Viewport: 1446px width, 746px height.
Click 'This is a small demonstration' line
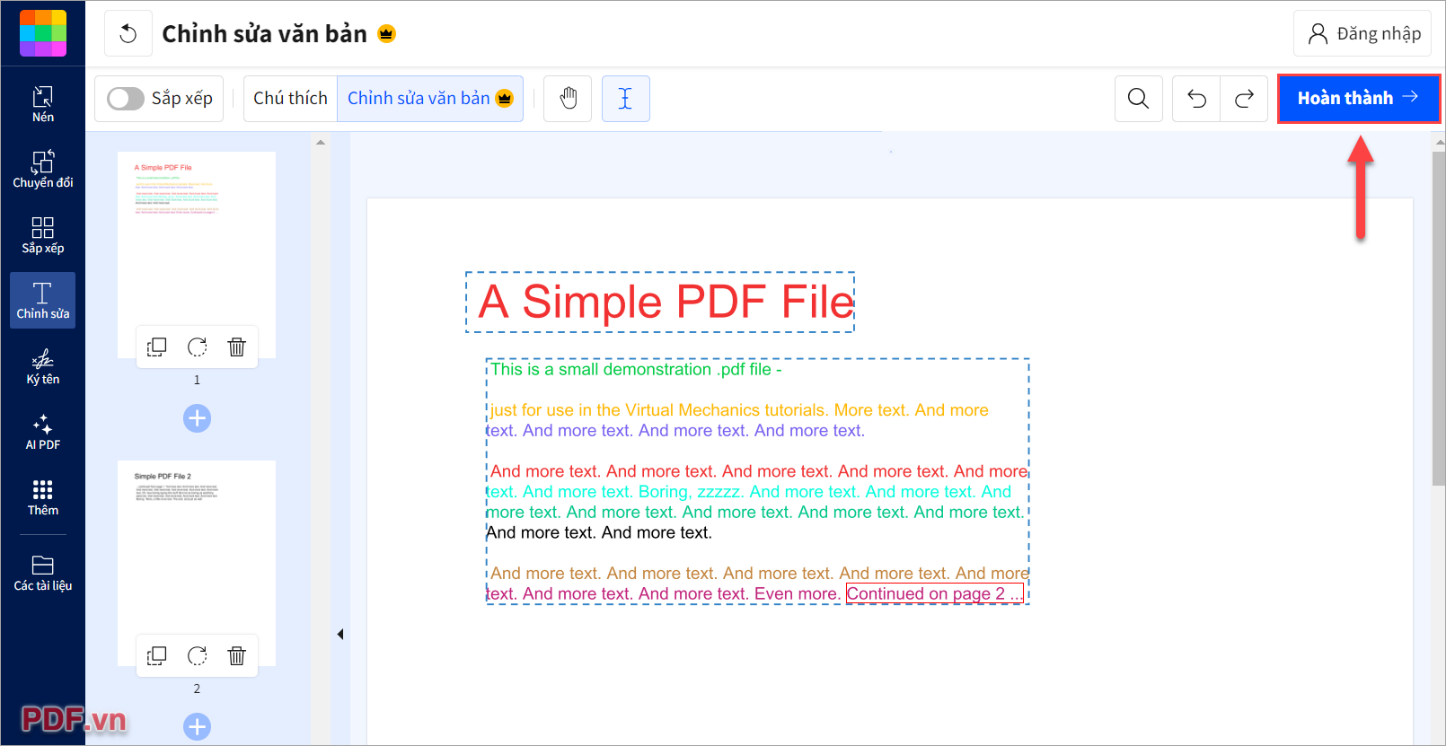click(x=636, y=369)
